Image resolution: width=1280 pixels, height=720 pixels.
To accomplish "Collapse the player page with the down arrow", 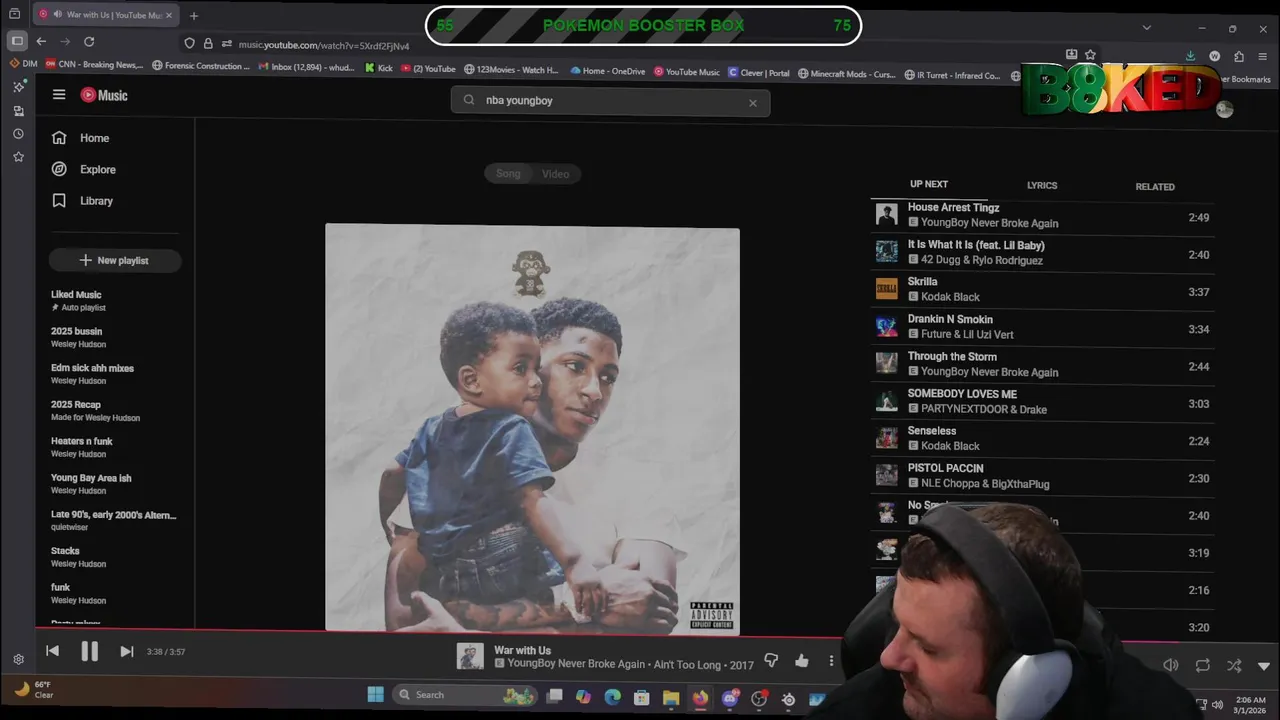I will [1264, 666].
